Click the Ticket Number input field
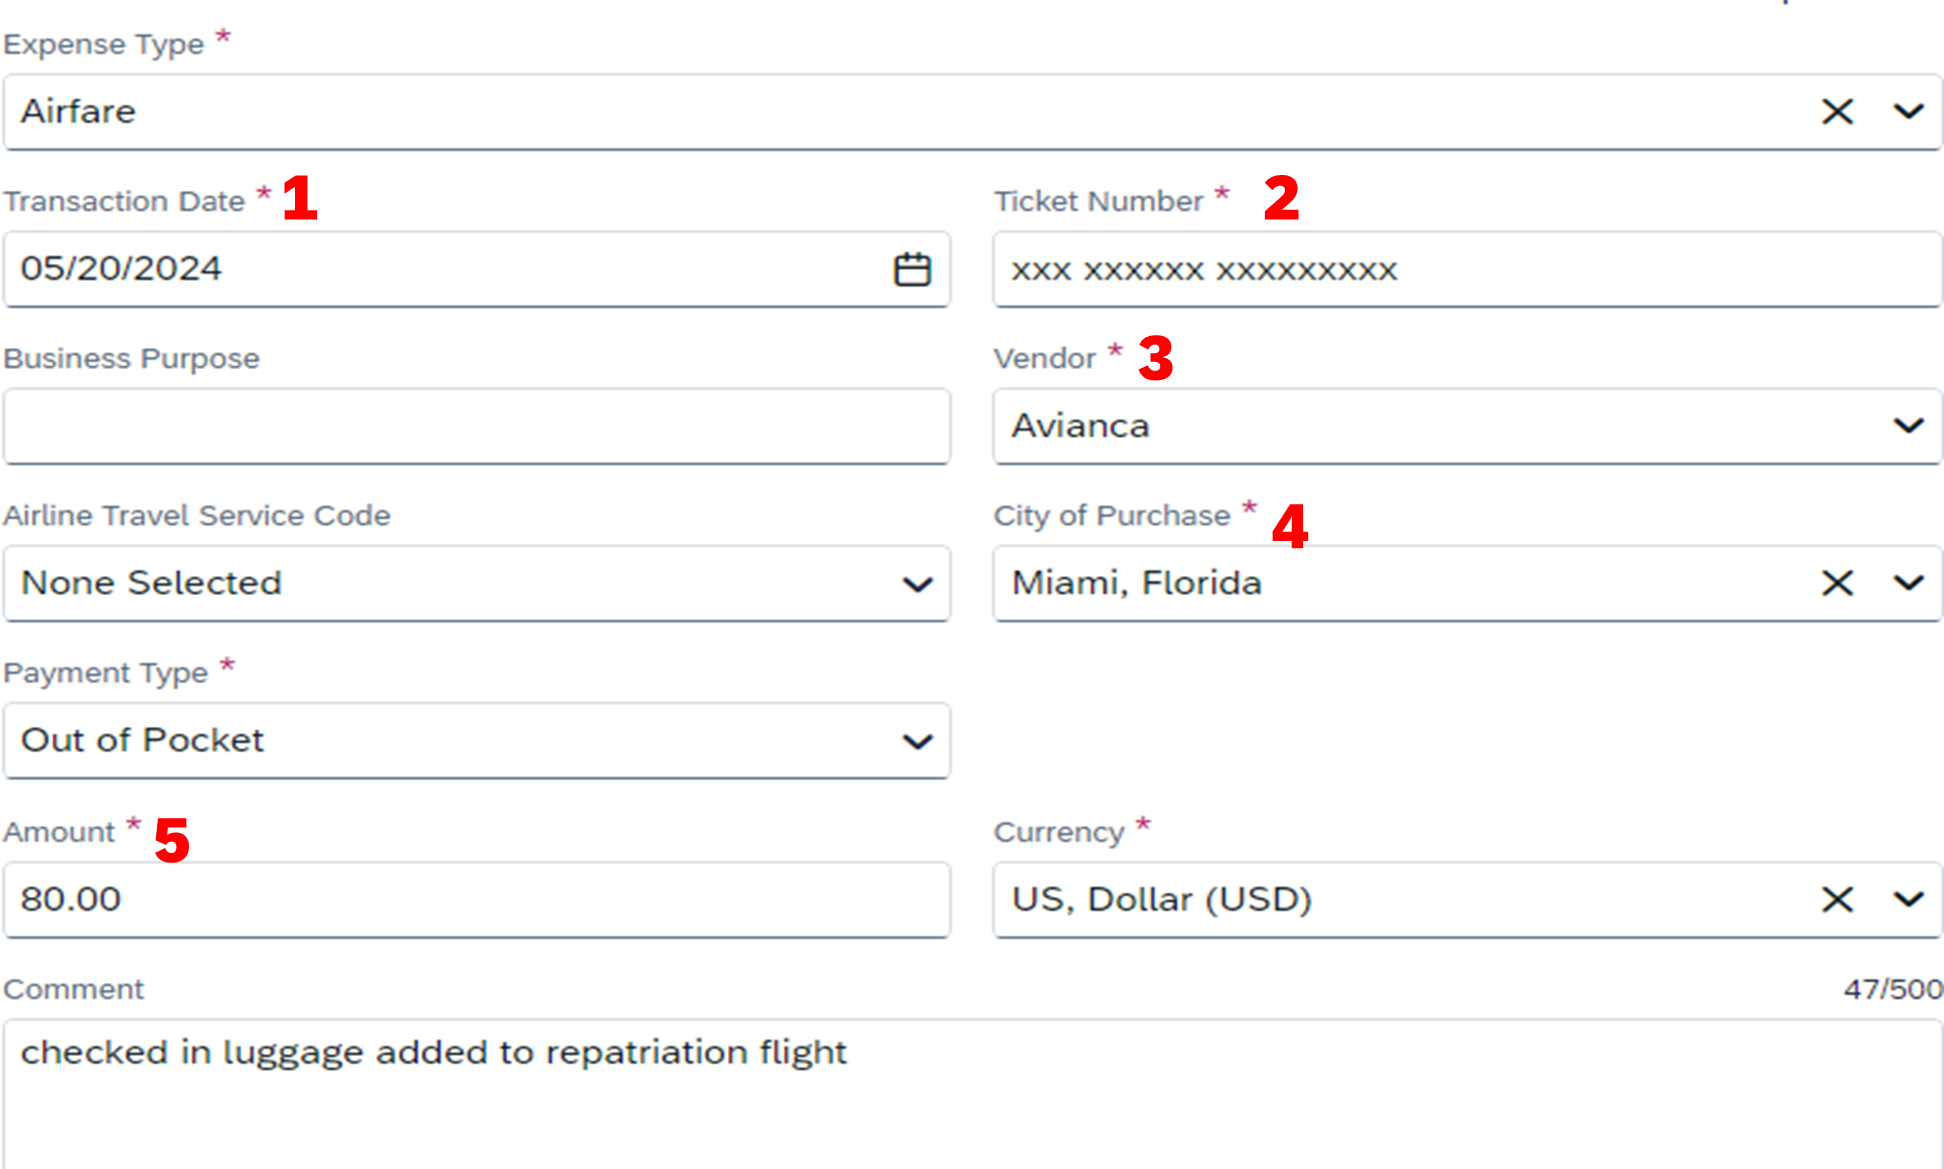The image size is (1944, 1169). click(1467, 269)
